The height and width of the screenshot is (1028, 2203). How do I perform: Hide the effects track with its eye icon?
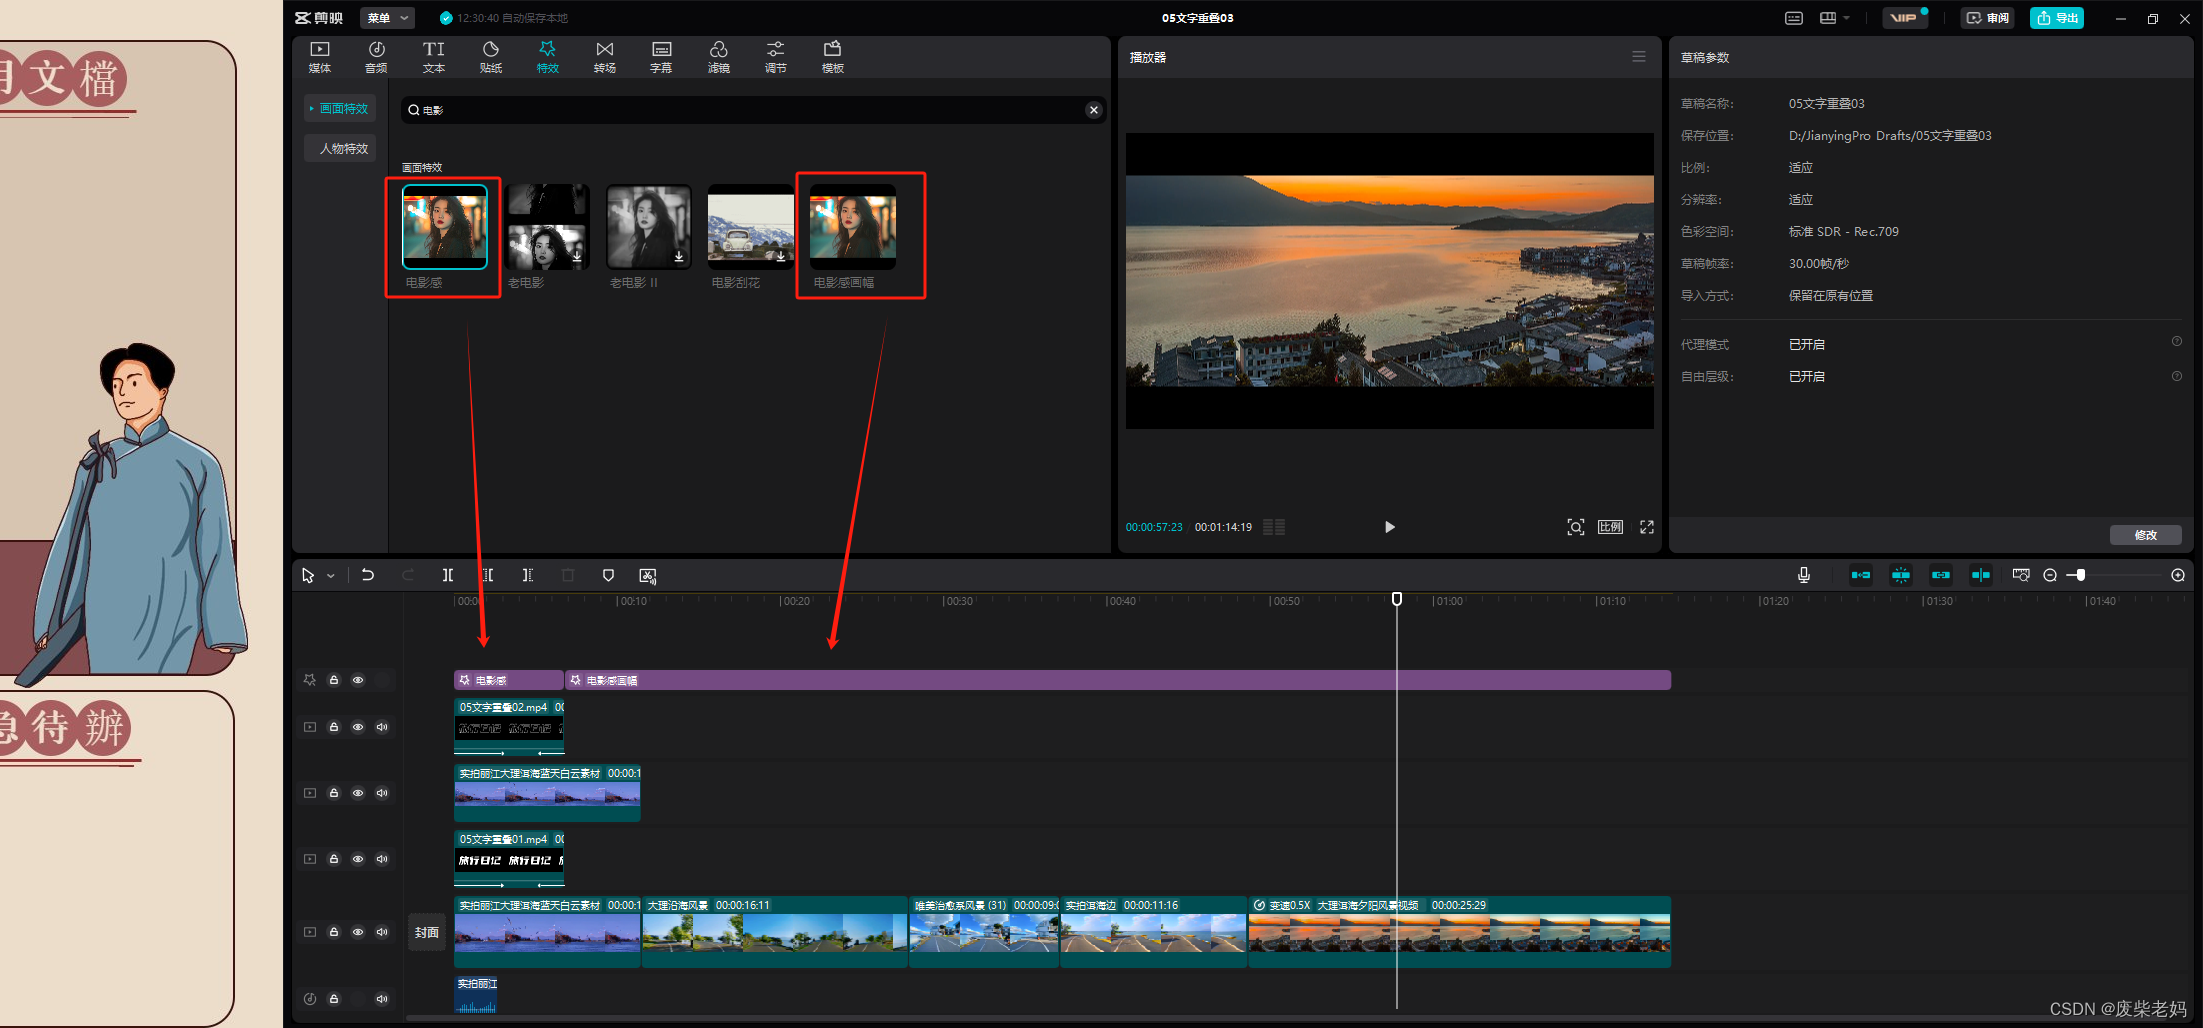pyautogui.click(x=358, y=680)
